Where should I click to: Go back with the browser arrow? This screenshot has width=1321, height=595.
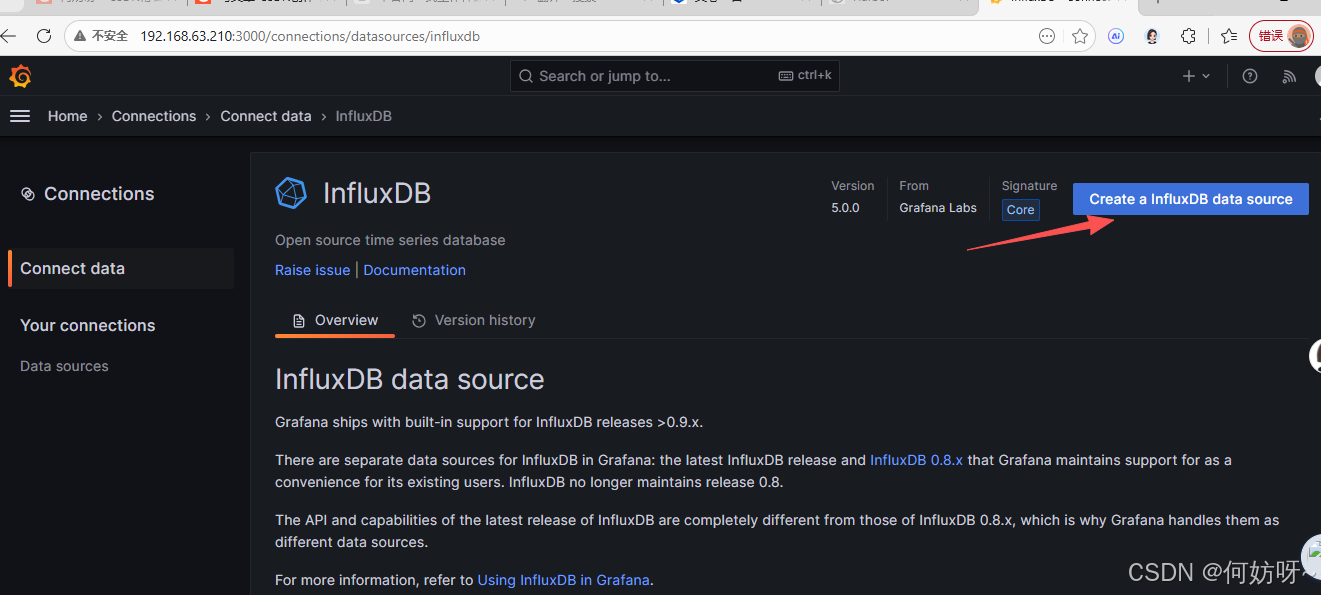click(x=8, y=36)
